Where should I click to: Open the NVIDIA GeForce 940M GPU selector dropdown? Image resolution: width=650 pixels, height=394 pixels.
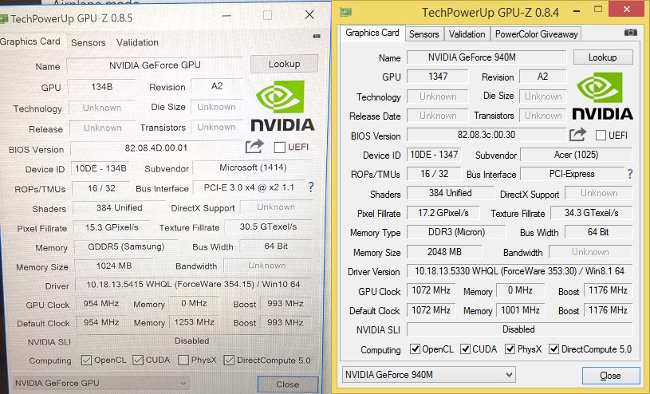click(429, 375)
